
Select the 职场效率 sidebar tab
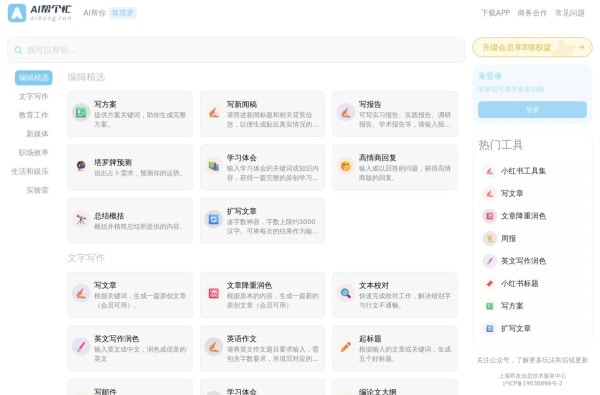(x=34, y=153)
